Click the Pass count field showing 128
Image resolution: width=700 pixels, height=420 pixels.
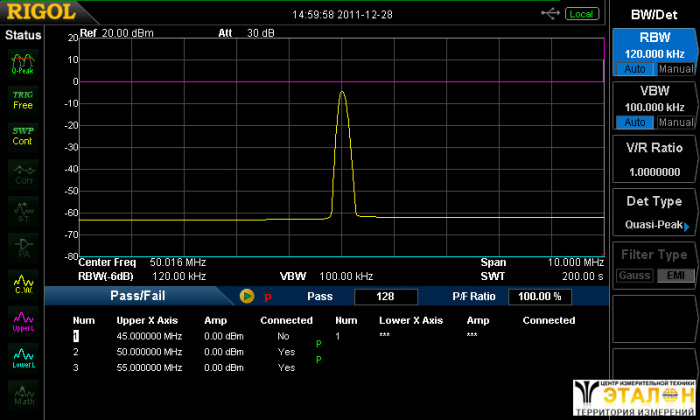pyautogui.click(x=387, y=296)
